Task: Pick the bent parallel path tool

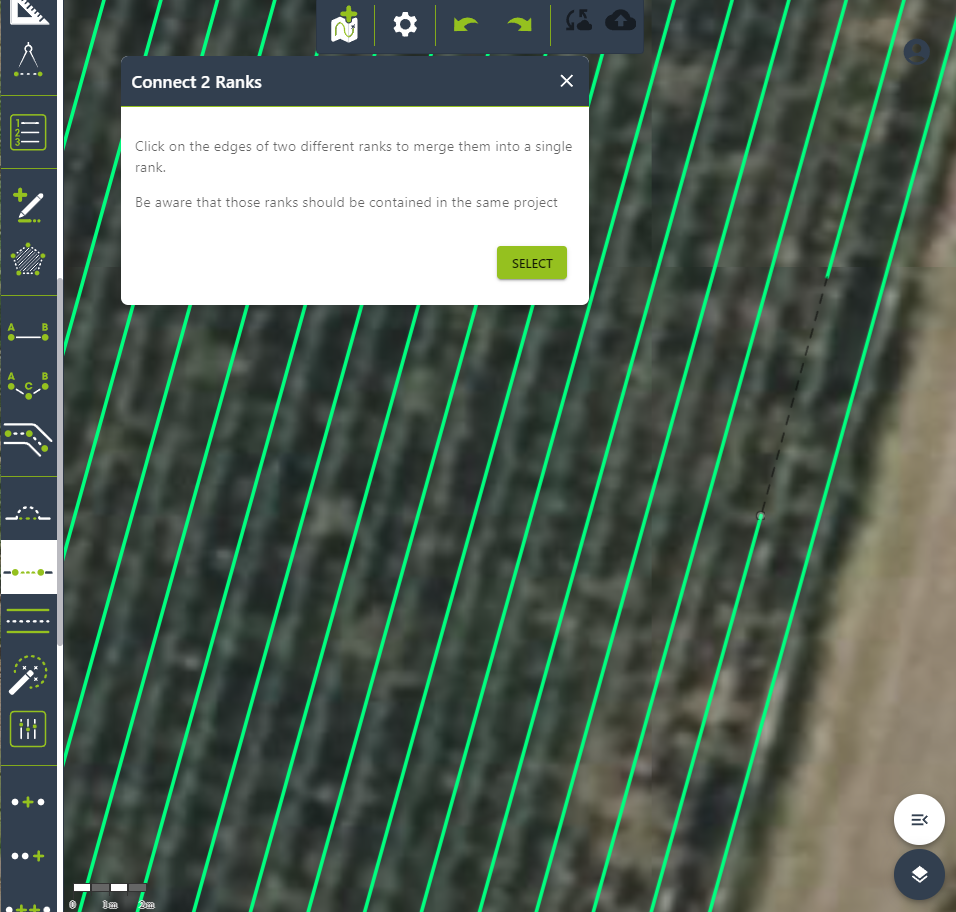Action: point(28,439)
